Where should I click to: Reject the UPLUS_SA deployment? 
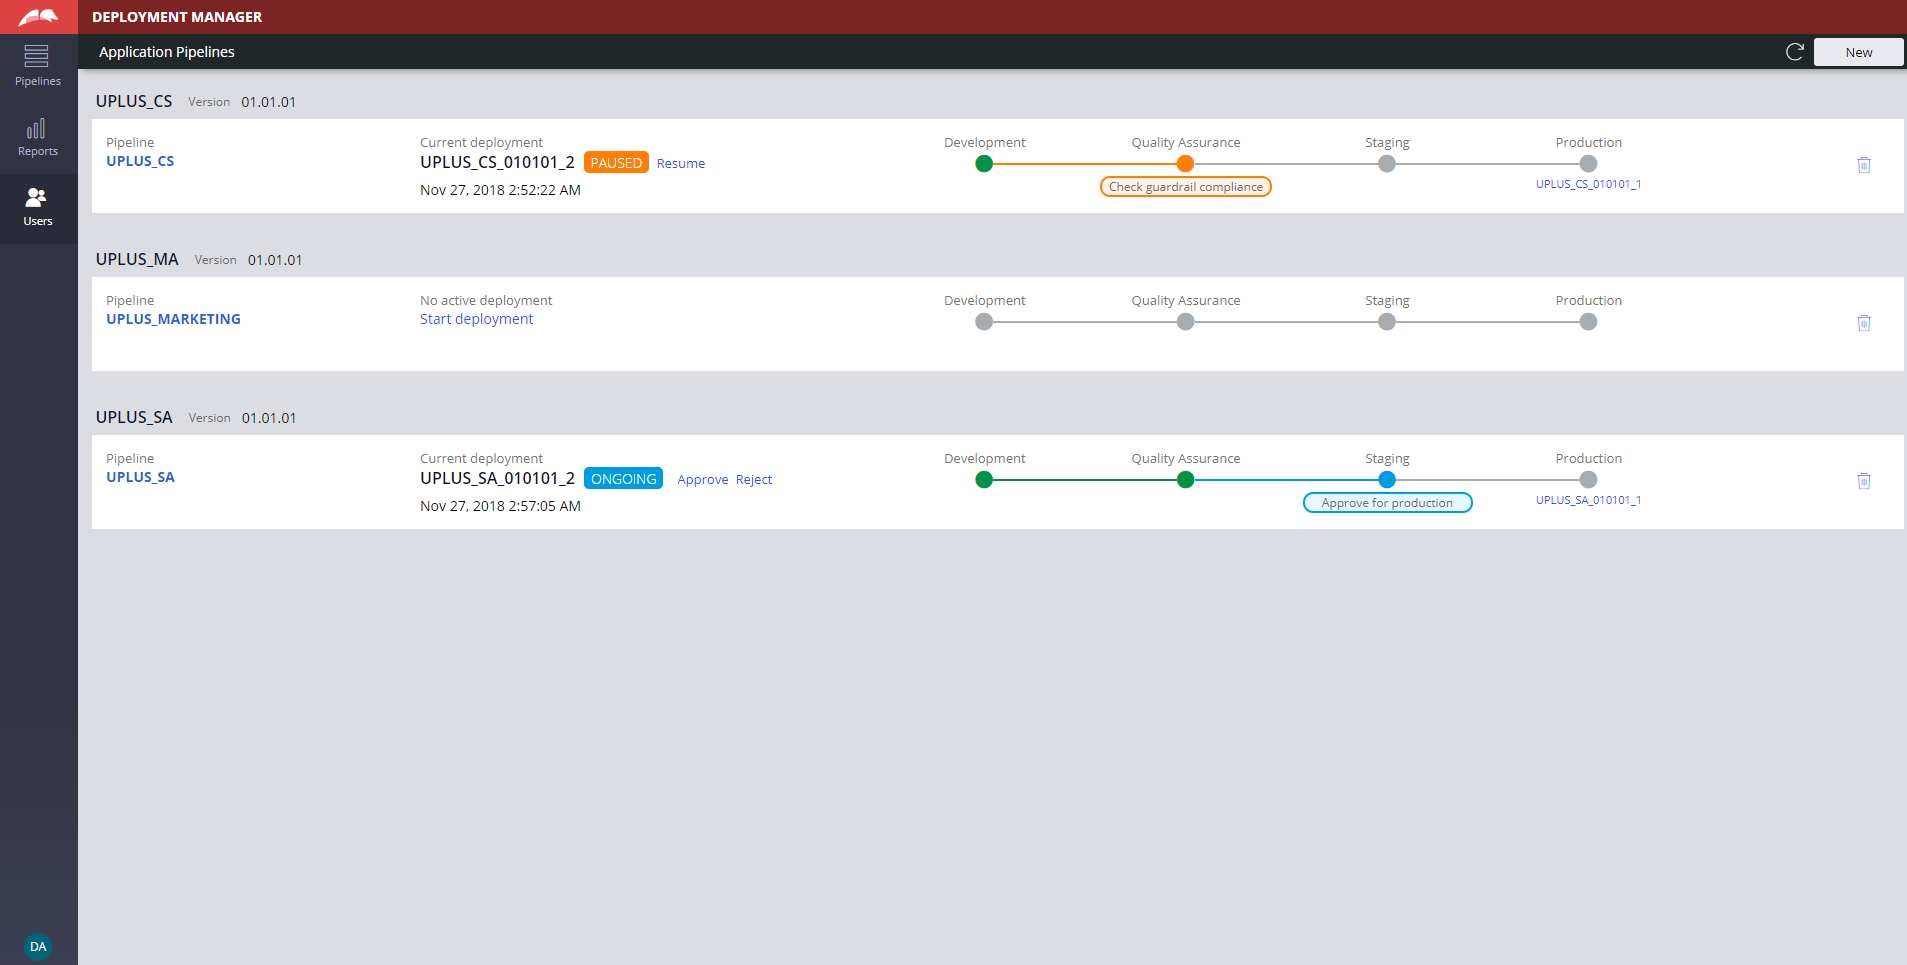click(753, 480)
